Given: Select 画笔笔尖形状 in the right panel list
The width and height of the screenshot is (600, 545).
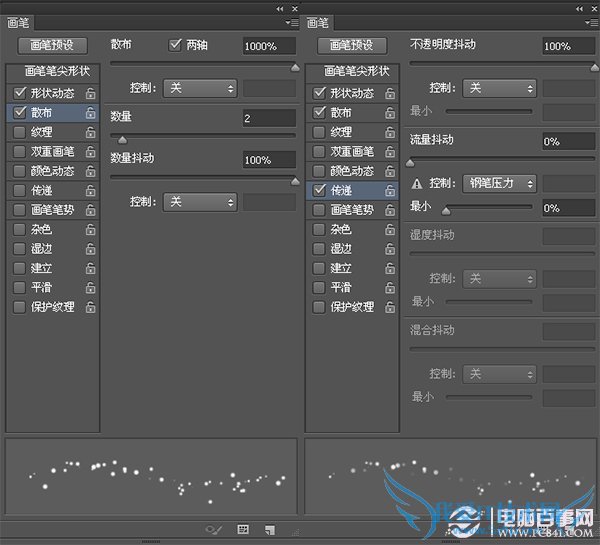Looking at the screenshot, I should pyautogui.click(x=348, y=73).
